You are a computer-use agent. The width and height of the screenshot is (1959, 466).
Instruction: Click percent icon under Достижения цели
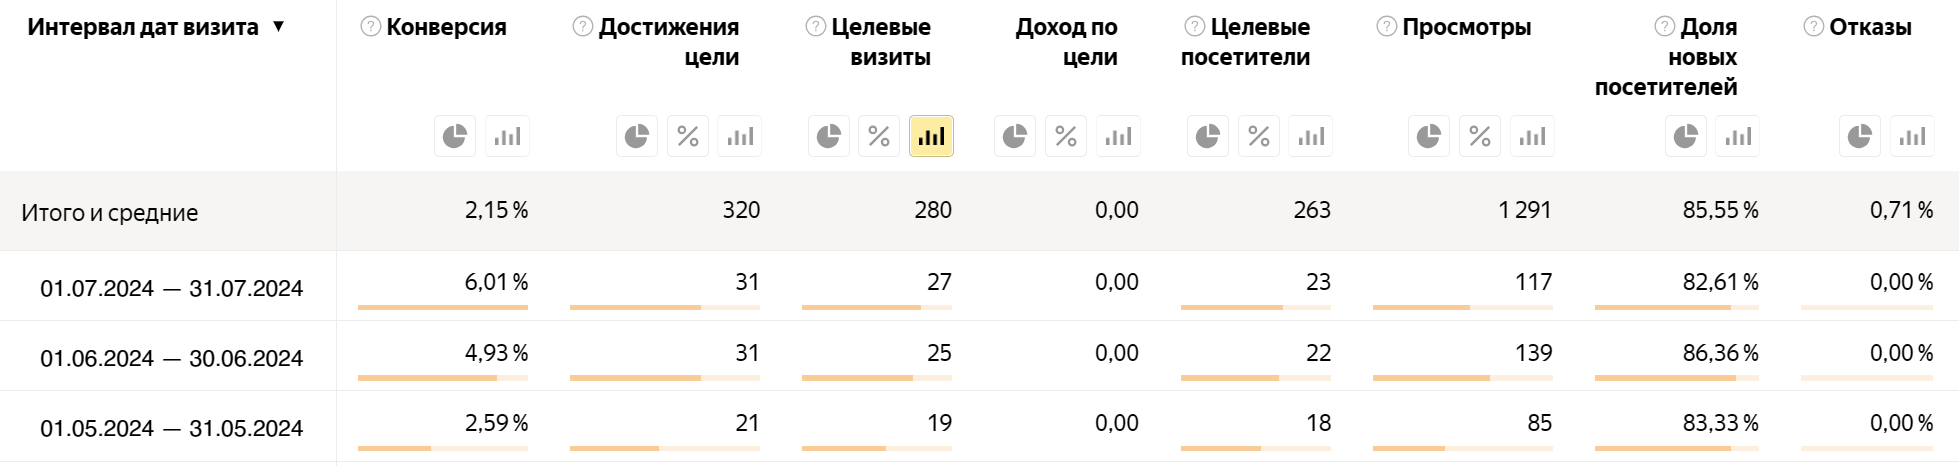688,137
